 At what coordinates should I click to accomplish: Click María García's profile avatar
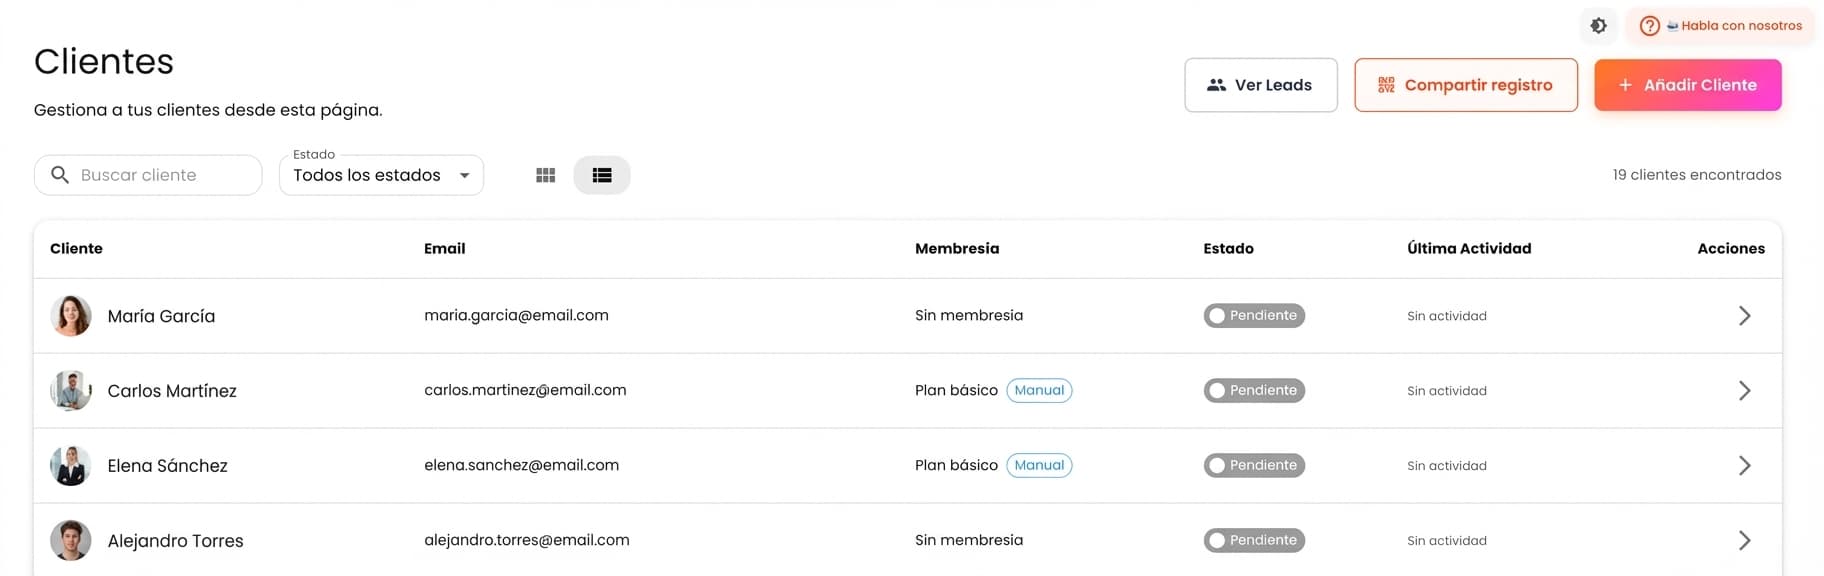click(x=71, y=316)
